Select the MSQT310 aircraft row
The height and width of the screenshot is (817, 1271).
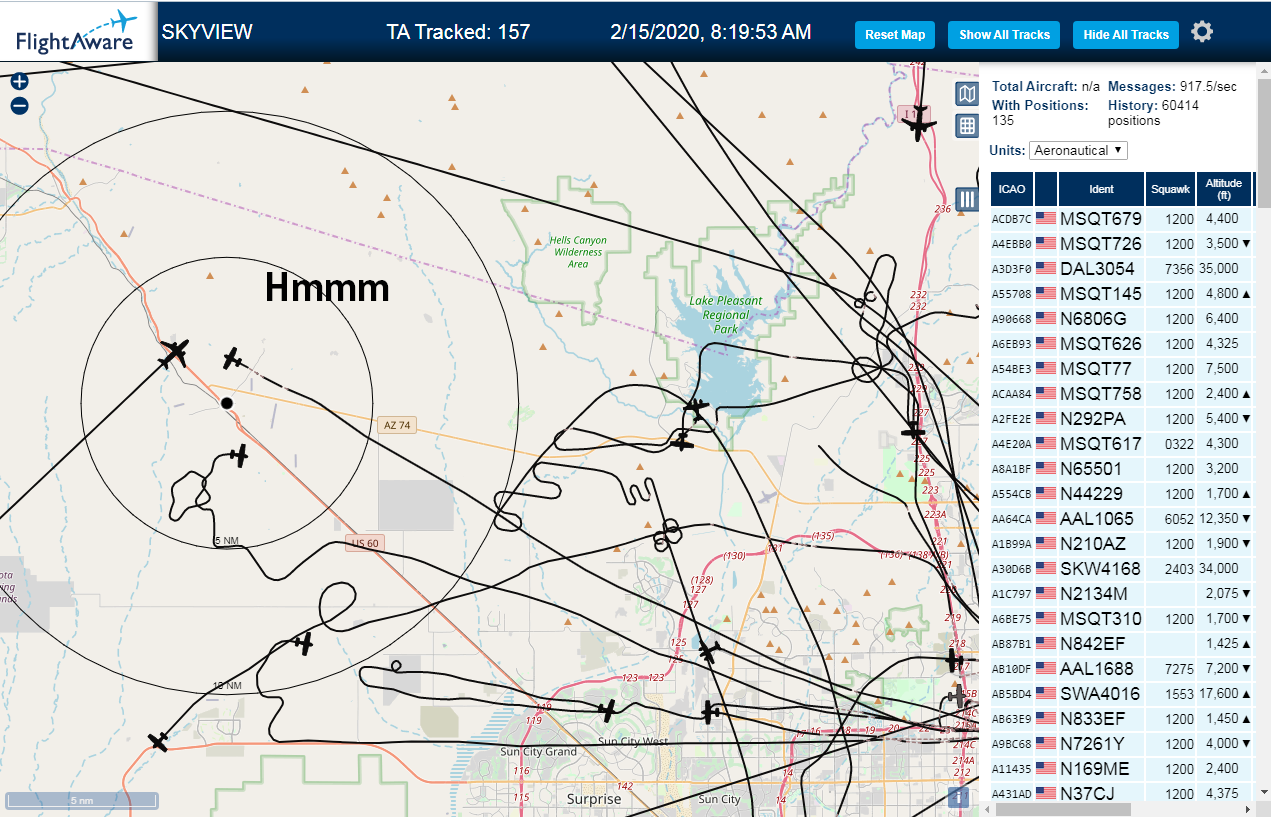[x=1121, y=618]
